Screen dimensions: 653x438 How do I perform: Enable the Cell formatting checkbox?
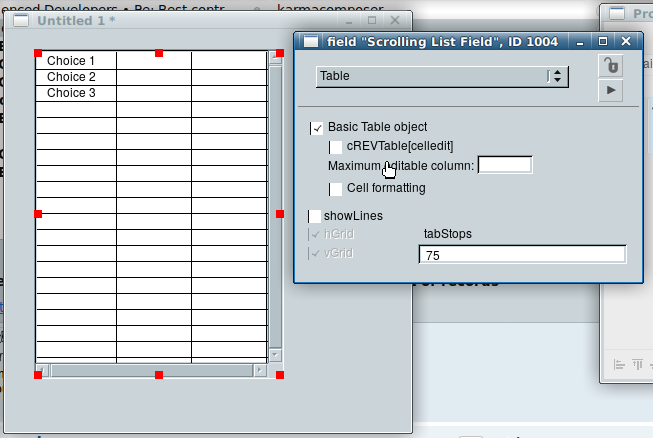tap(335, 189)
